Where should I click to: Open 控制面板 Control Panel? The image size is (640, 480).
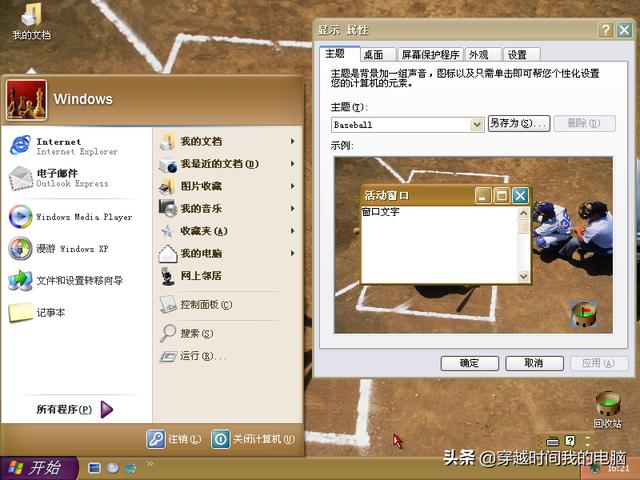tap(196, 304)
